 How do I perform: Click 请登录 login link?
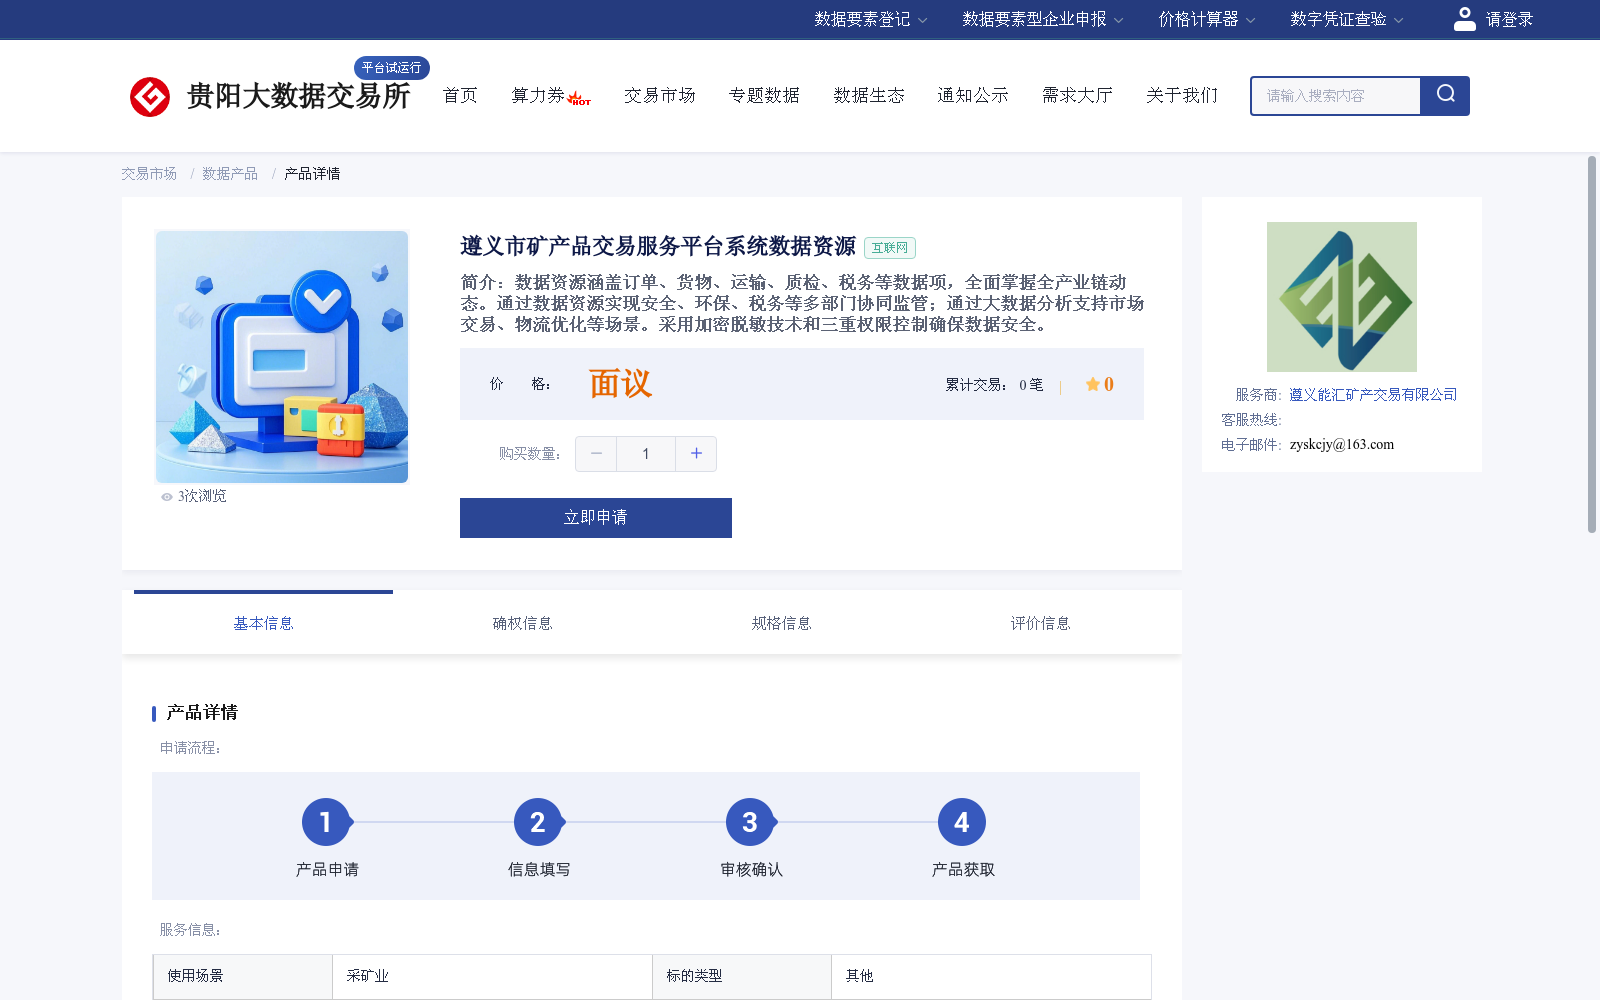point(1509,19)
